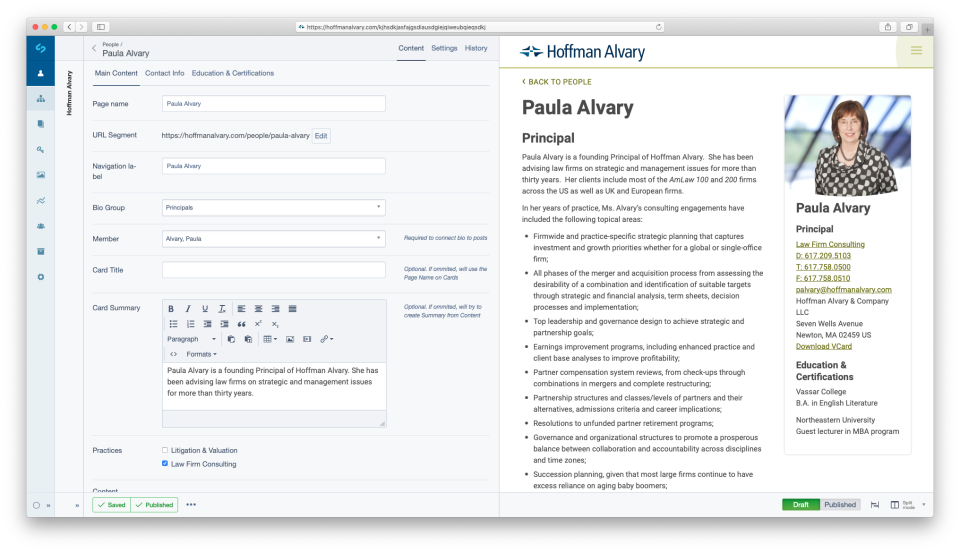This screenshot has height=552, width=960.
Task: Open the archive icon in sidebar
Action: click(x=40, y=252)
